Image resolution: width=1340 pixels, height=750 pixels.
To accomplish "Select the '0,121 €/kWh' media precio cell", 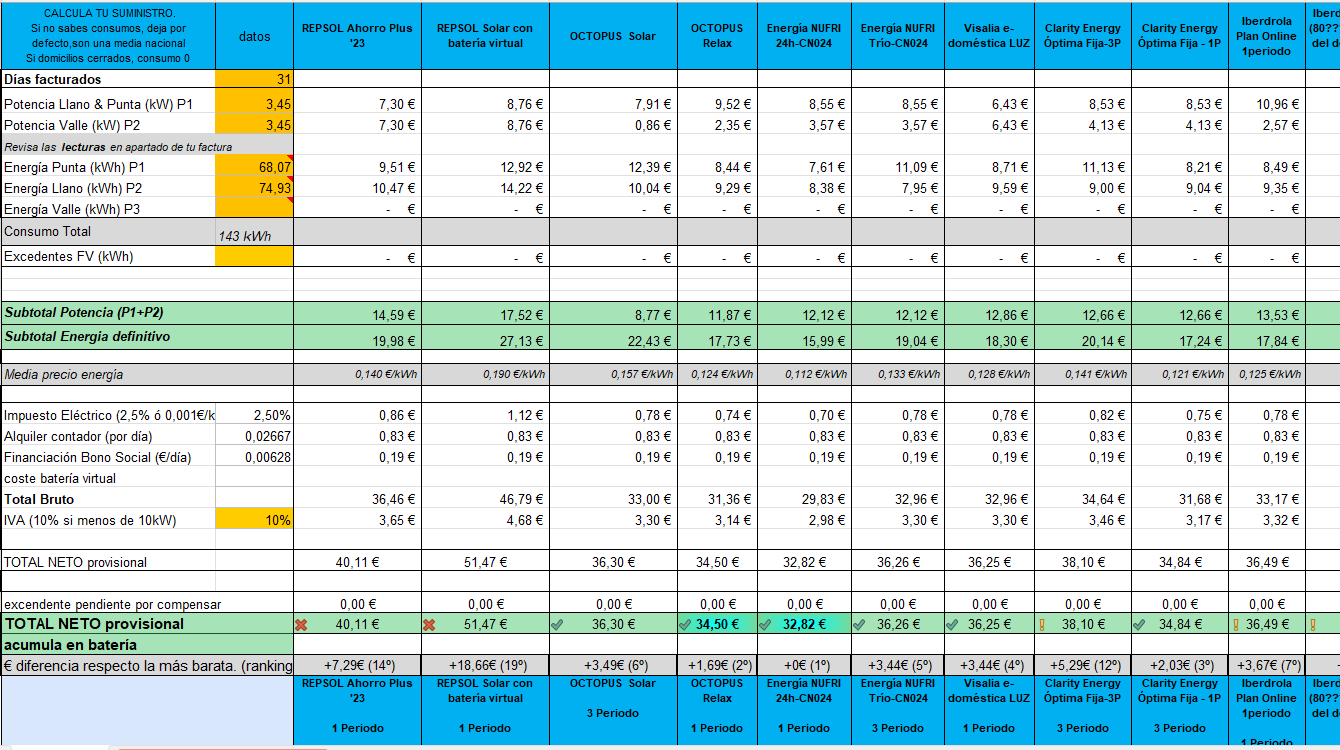I will tap(1180, 374).
